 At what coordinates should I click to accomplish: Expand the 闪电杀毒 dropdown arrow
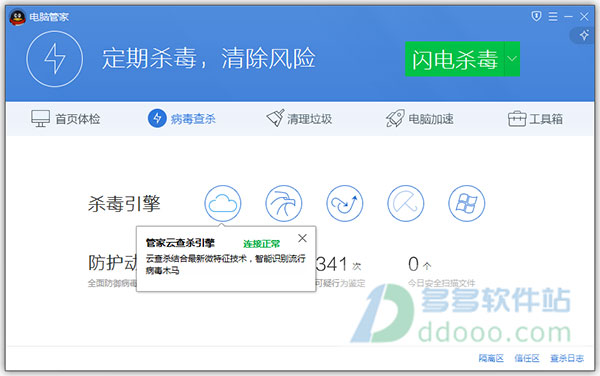(x=512, y=59)
